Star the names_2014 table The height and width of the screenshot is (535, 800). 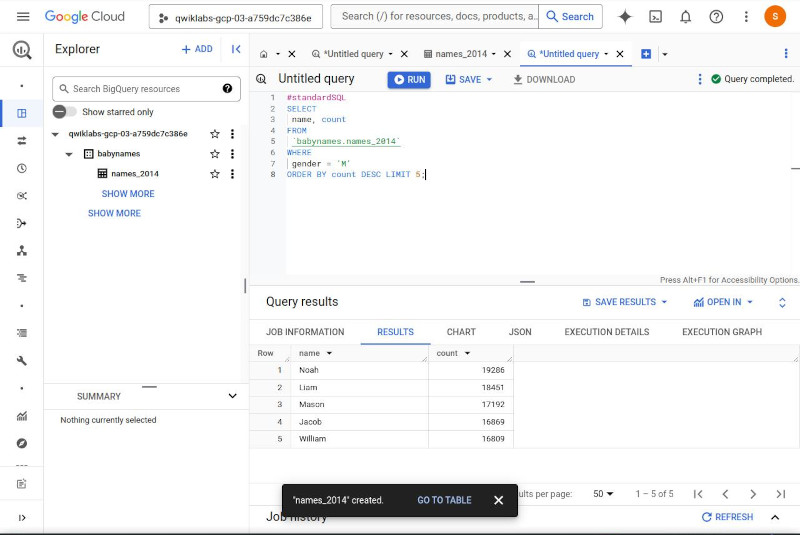coord(215,174)
